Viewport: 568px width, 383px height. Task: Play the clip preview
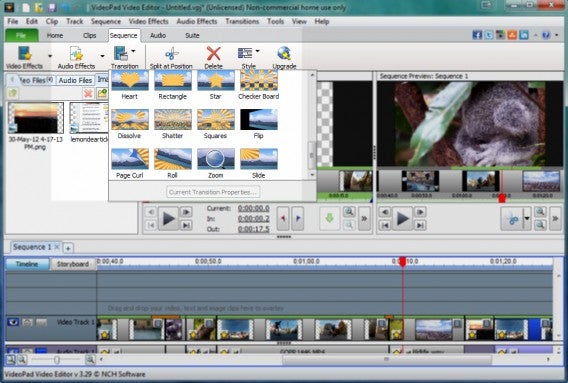(x=169, y=218)
